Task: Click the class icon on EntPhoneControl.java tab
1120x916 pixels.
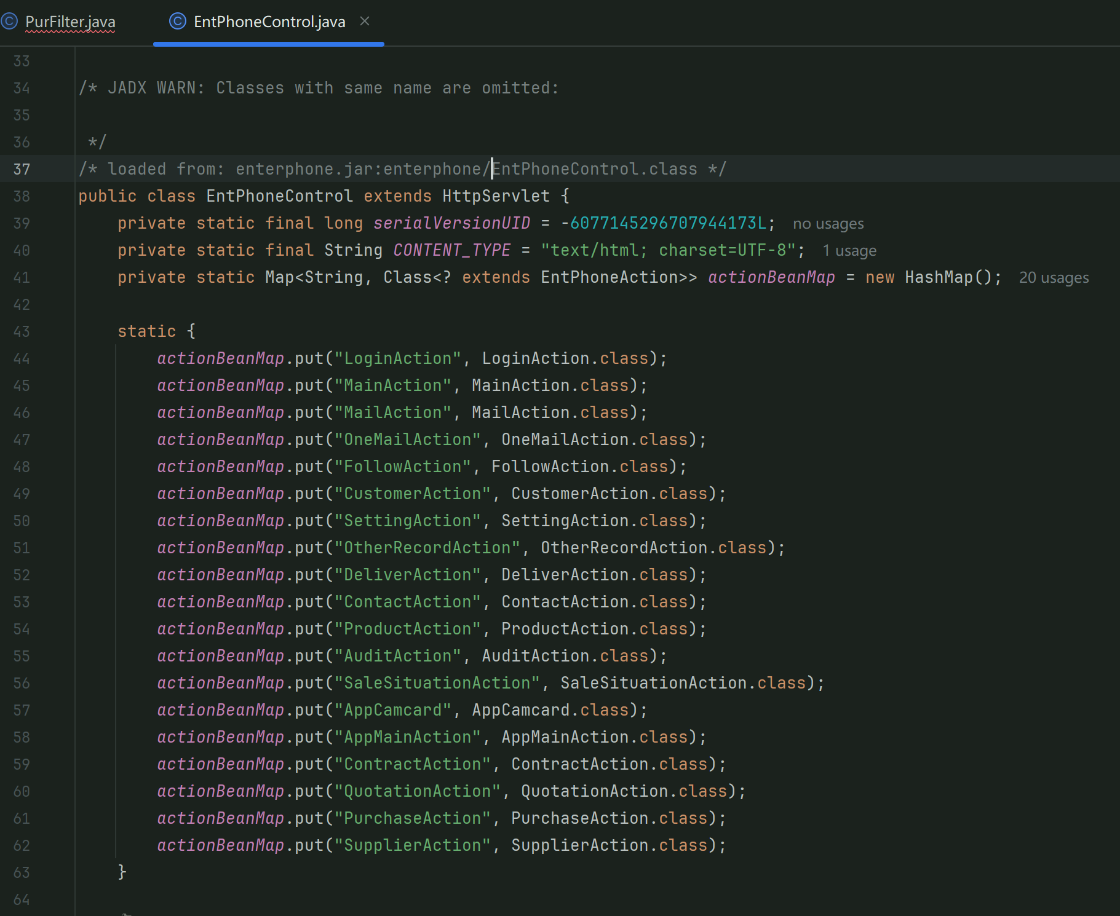Action: (x=178, y=22)
